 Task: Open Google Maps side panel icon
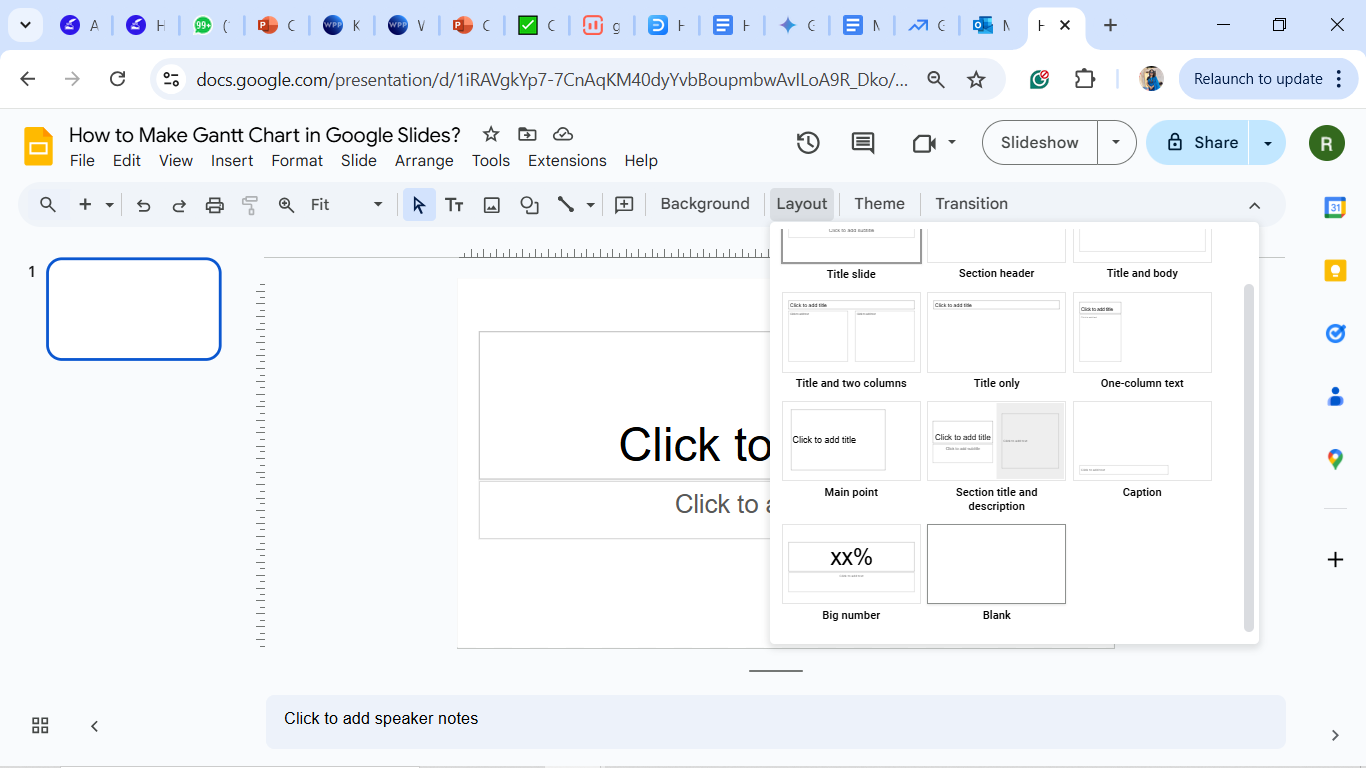pyautogui.click(x=1335, y=459)
